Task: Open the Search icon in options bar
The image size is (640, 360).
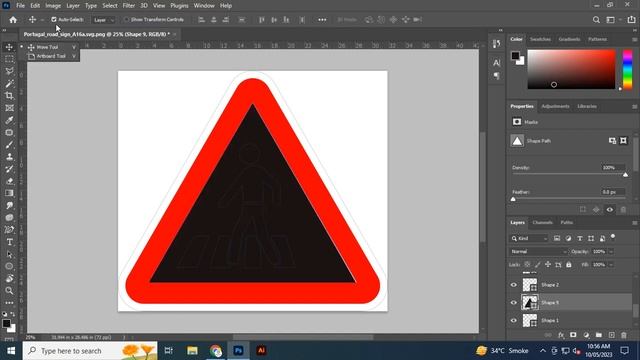Action: [596, 20]
